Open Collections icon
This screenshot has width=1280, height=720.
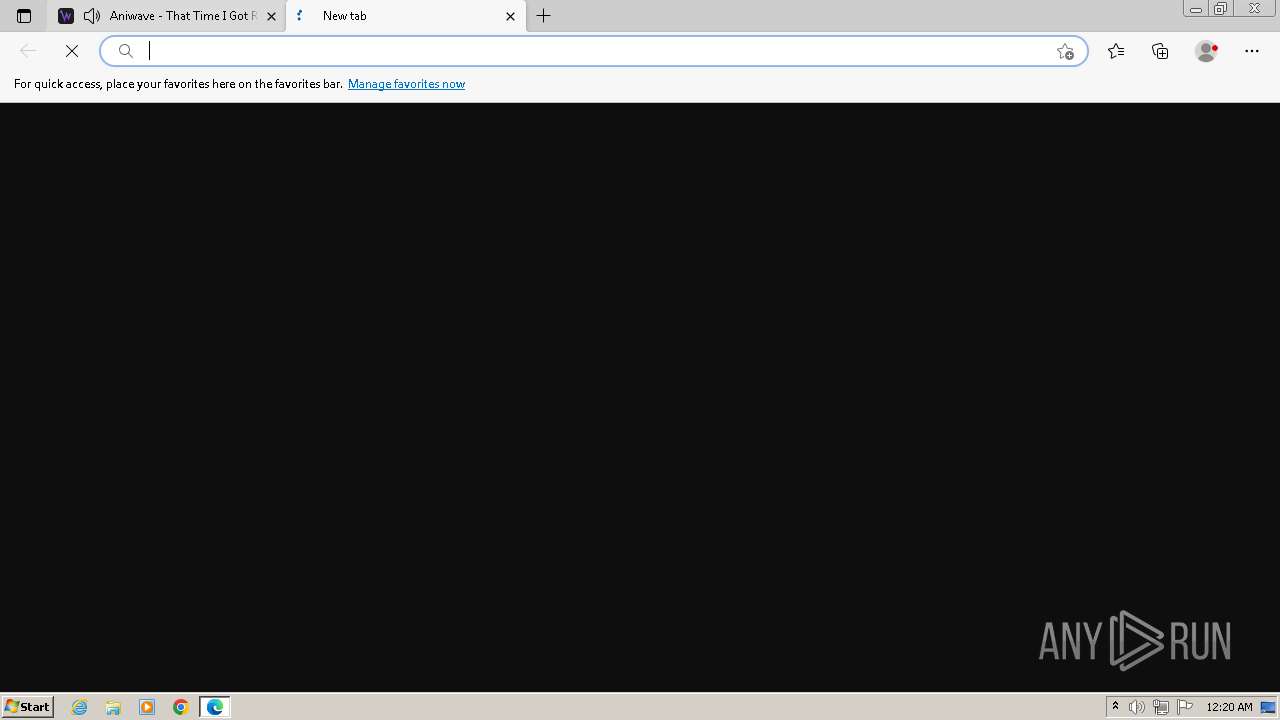(x=1160, y=51)
